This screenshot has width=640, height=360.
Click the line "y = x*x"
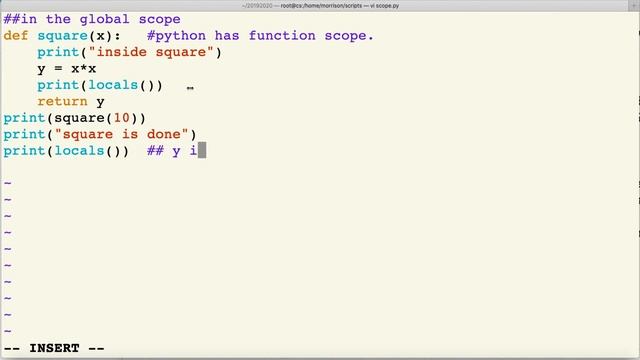click(67, 69)
